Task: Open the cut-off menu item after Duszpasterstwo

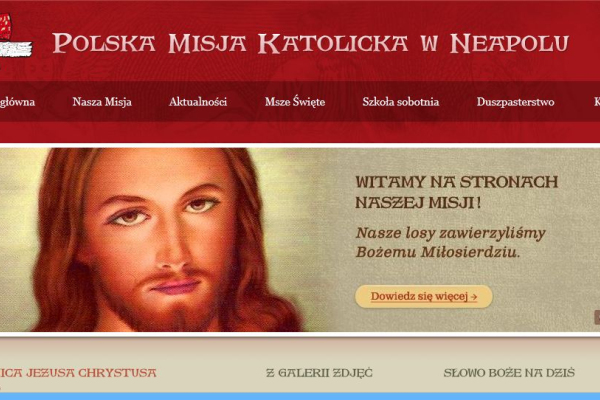Action: 597,102
